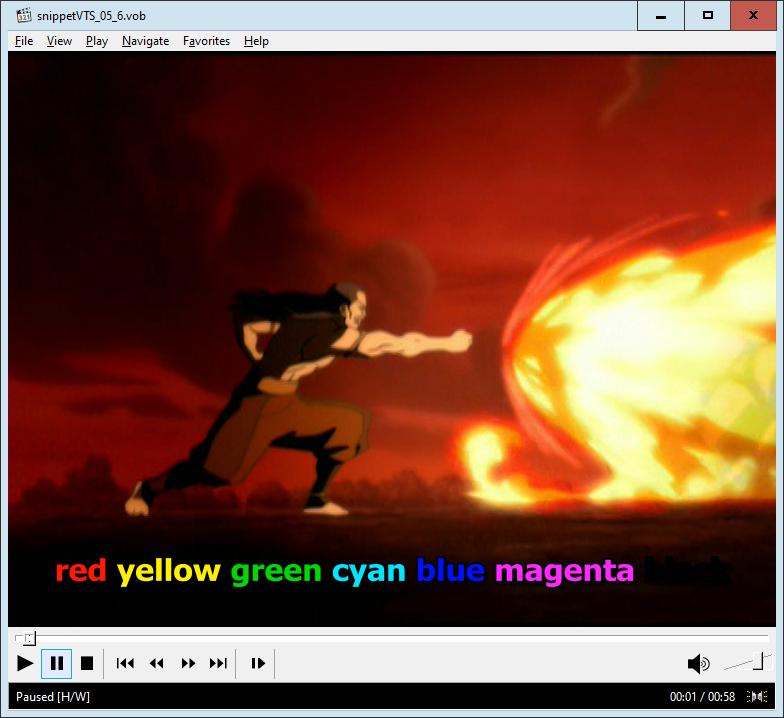Click the Stop button
This screenshot has width=784, height=718.
click(87, 664)
